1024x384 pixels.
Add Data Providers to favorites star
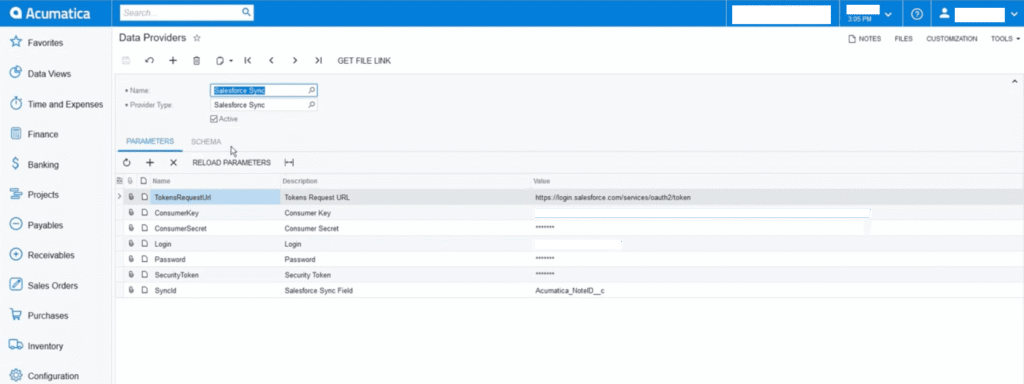tap(197, 39)
